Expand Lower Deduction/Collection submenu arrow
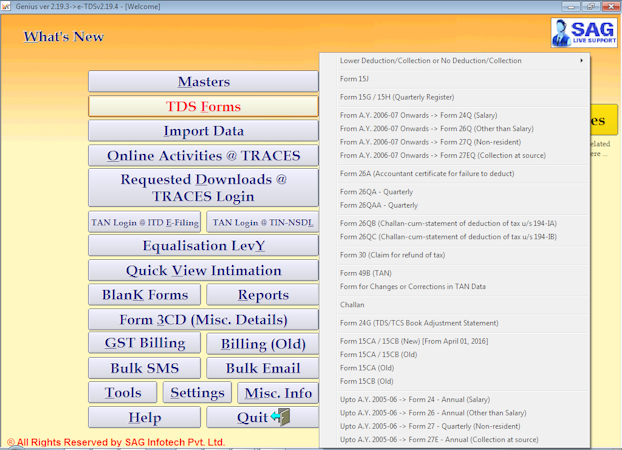 582,61
